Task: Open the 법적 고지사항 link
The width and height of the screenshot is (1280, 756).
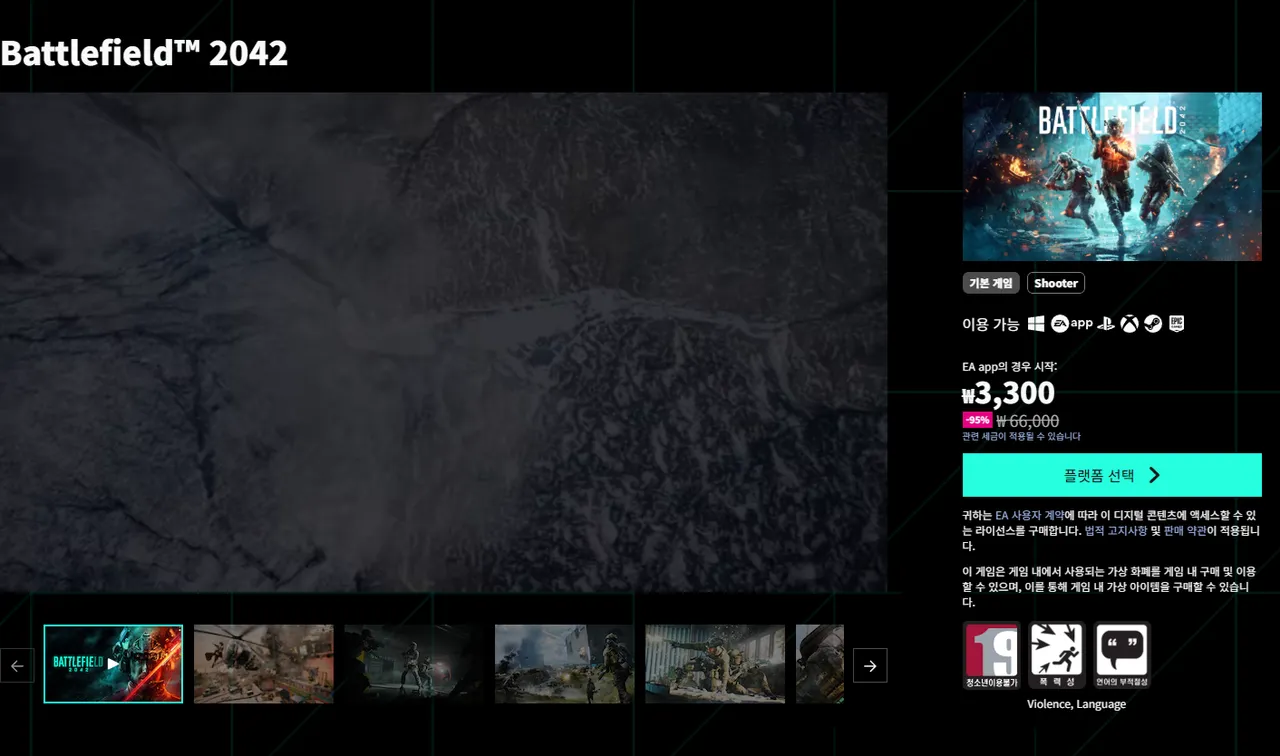Action: [x=1116, y=531]
